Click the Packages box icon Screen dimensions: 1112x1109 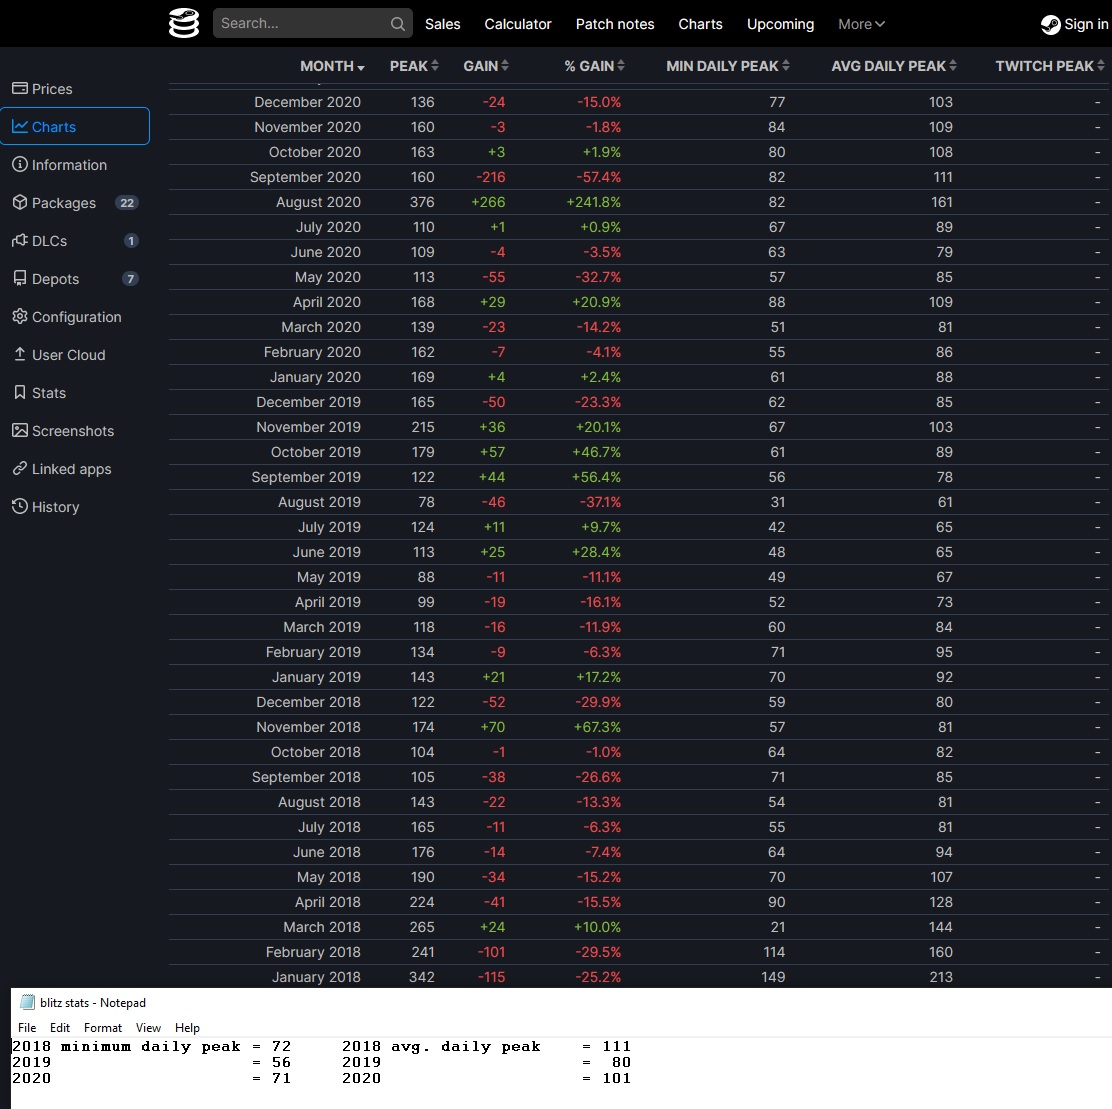pyautogui.click(x=20, y=203)
